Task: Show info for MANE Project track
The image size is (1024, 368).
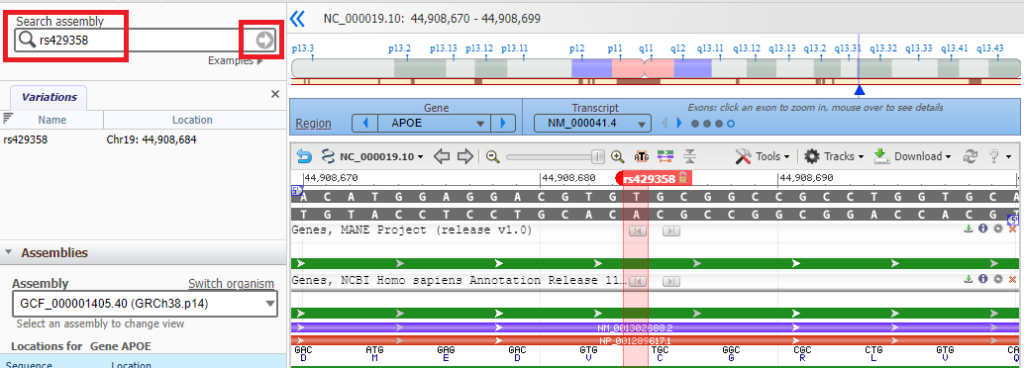Action: coord(983,229)
